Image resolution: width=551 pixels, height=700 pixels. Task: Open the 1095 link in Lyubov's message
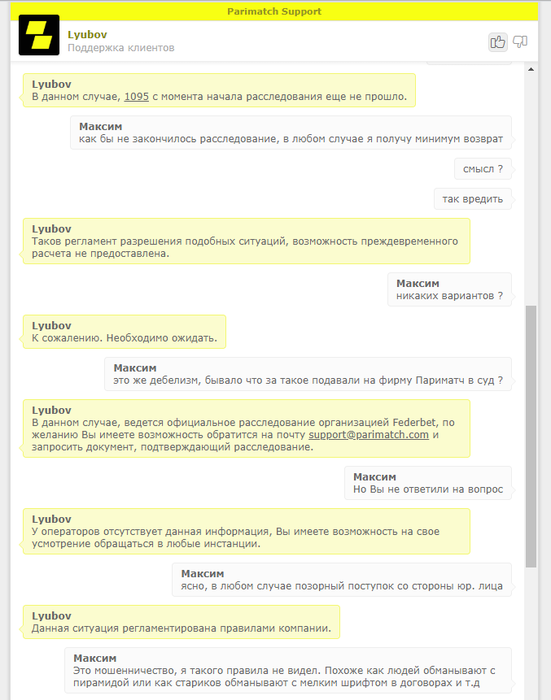click(x=136, y=96)
